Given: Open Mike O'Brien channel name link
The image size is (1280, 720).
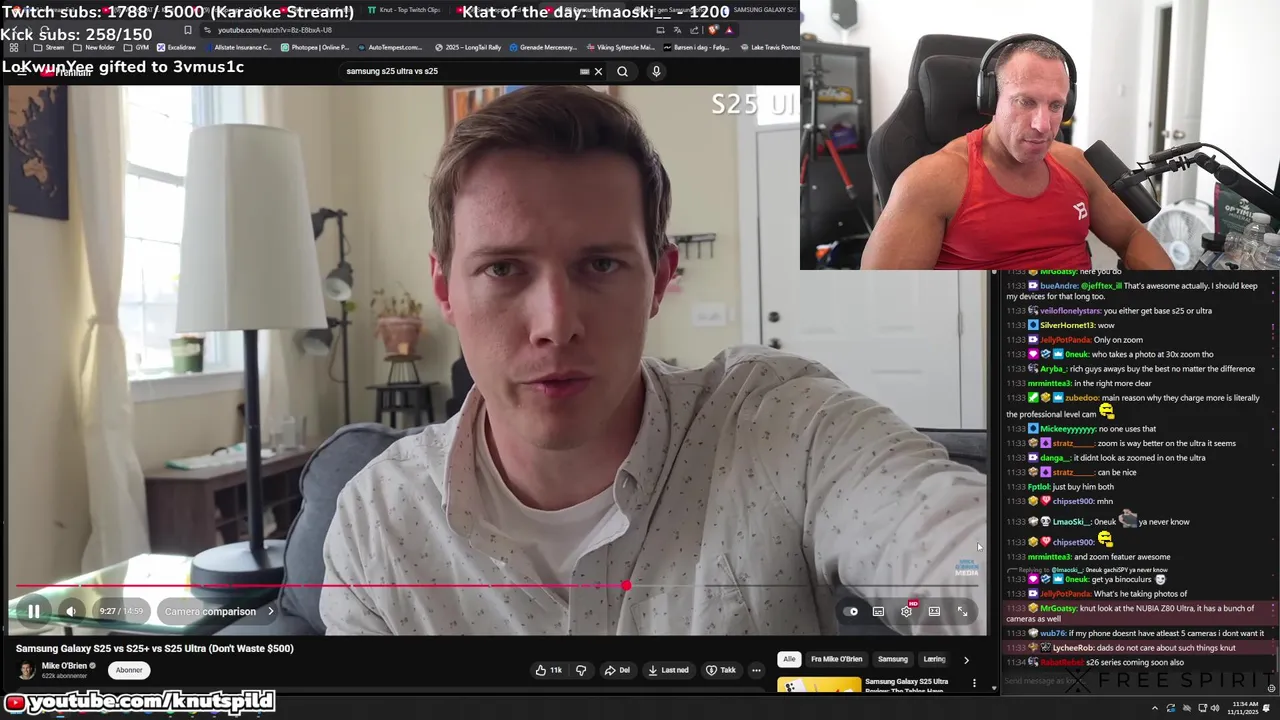Looking at the screenshot, I should 65,666.
